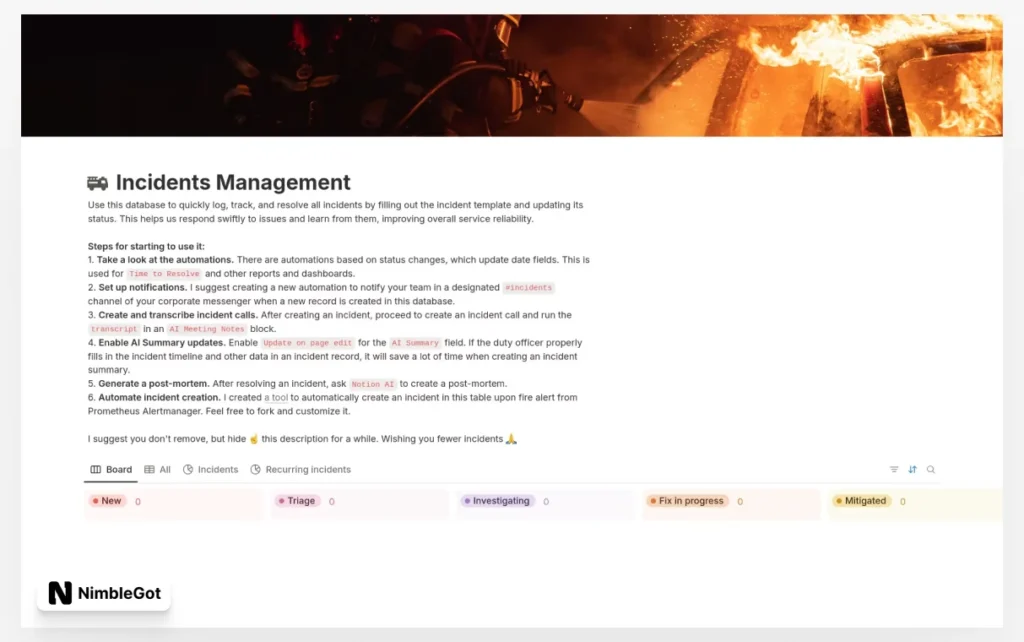This screenshot has height=642, width=1024.
Task: Click the count next to Investigating column
Action: [546, 502]
